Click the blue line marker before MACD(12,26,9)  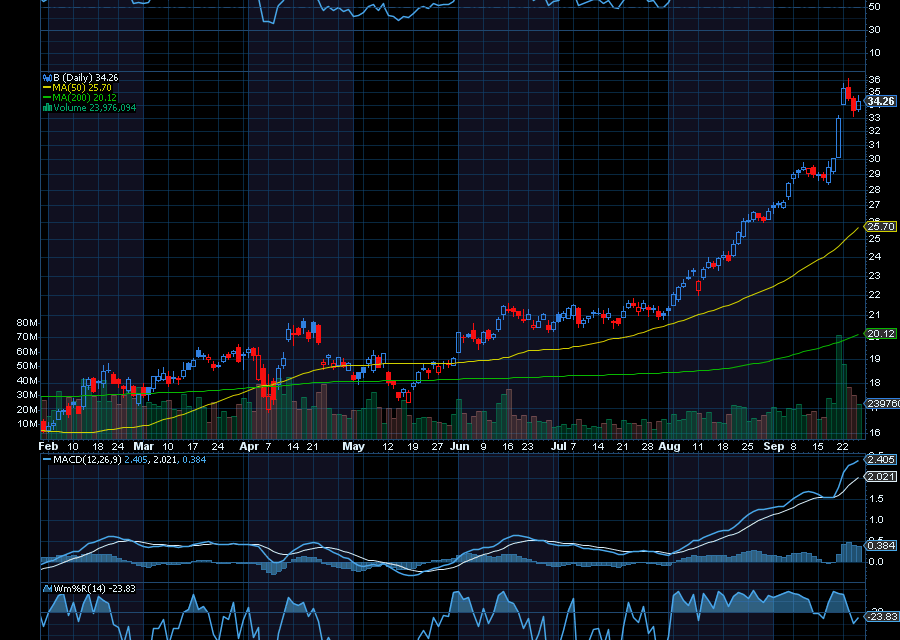pos(47,460)
